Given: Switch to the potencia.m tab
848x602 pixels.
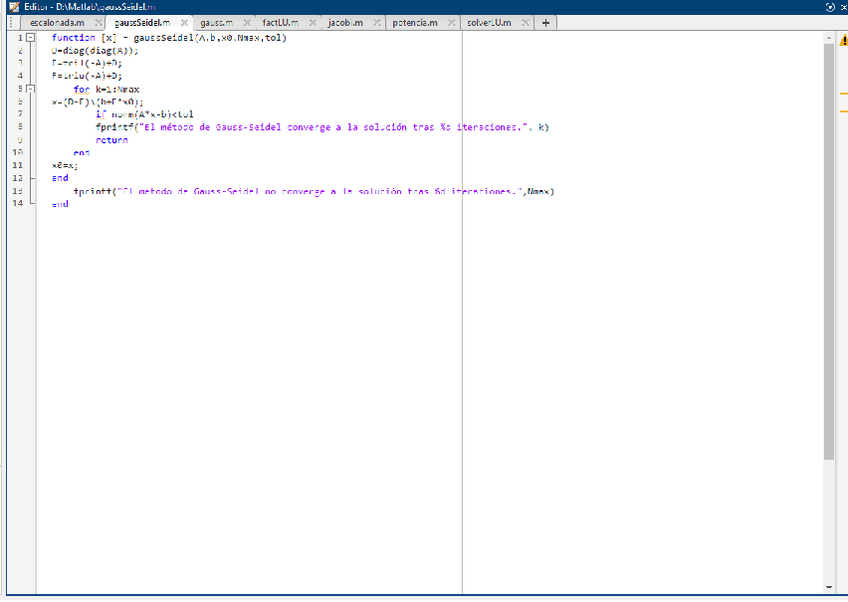Looking at the screenshot, I should [x=414, y=22].
